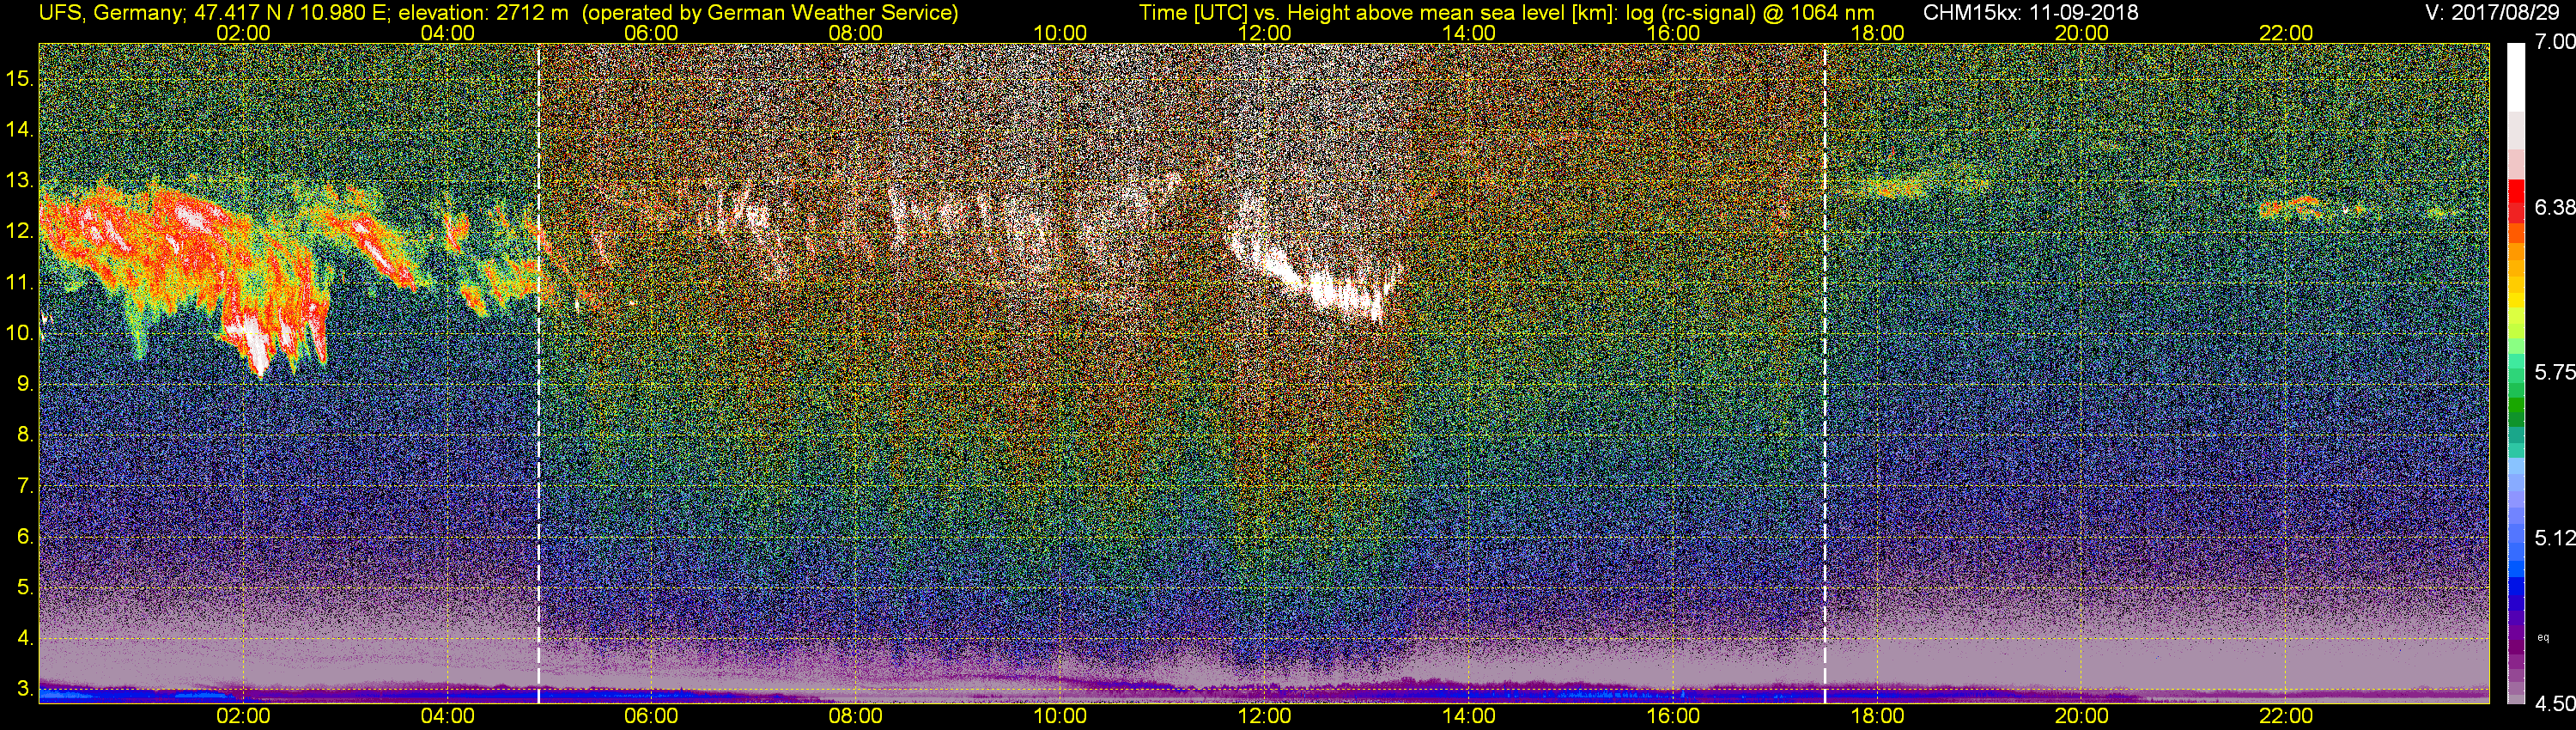
Task: Click the 5.12 colorbar scale value
Action: tap(2554, 538)
